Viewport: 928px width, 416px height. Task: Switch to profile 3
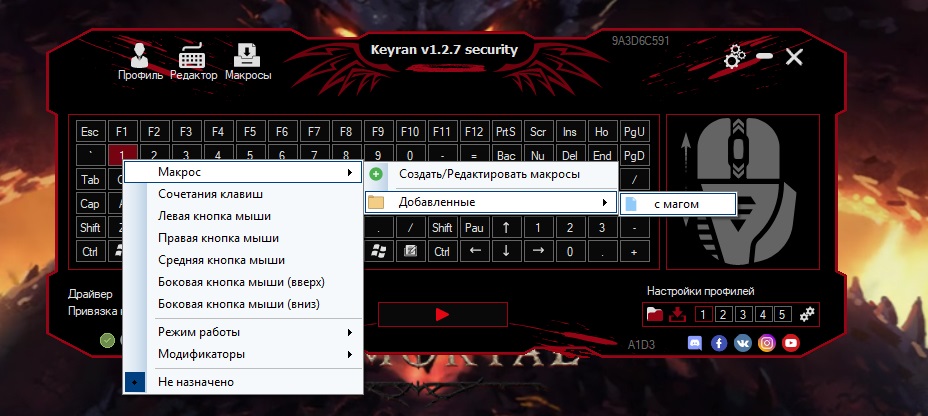(743, 314)
